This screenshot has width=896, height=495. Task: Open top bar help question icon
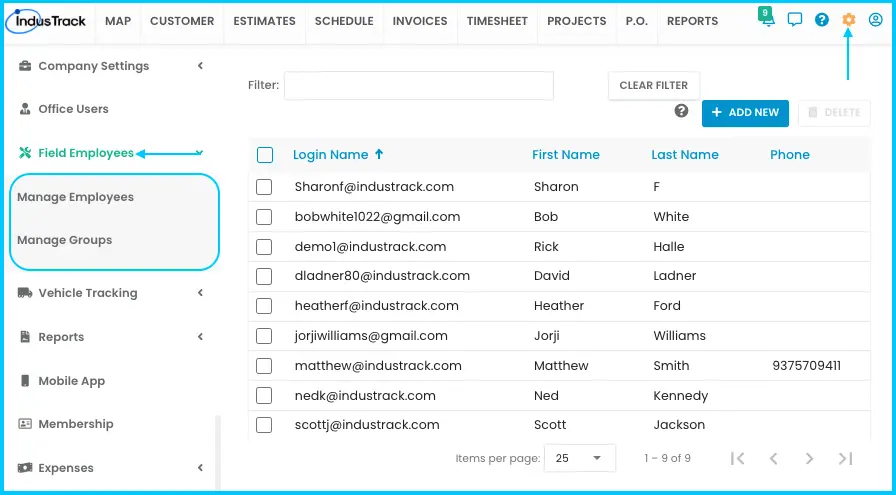(822, 20)
